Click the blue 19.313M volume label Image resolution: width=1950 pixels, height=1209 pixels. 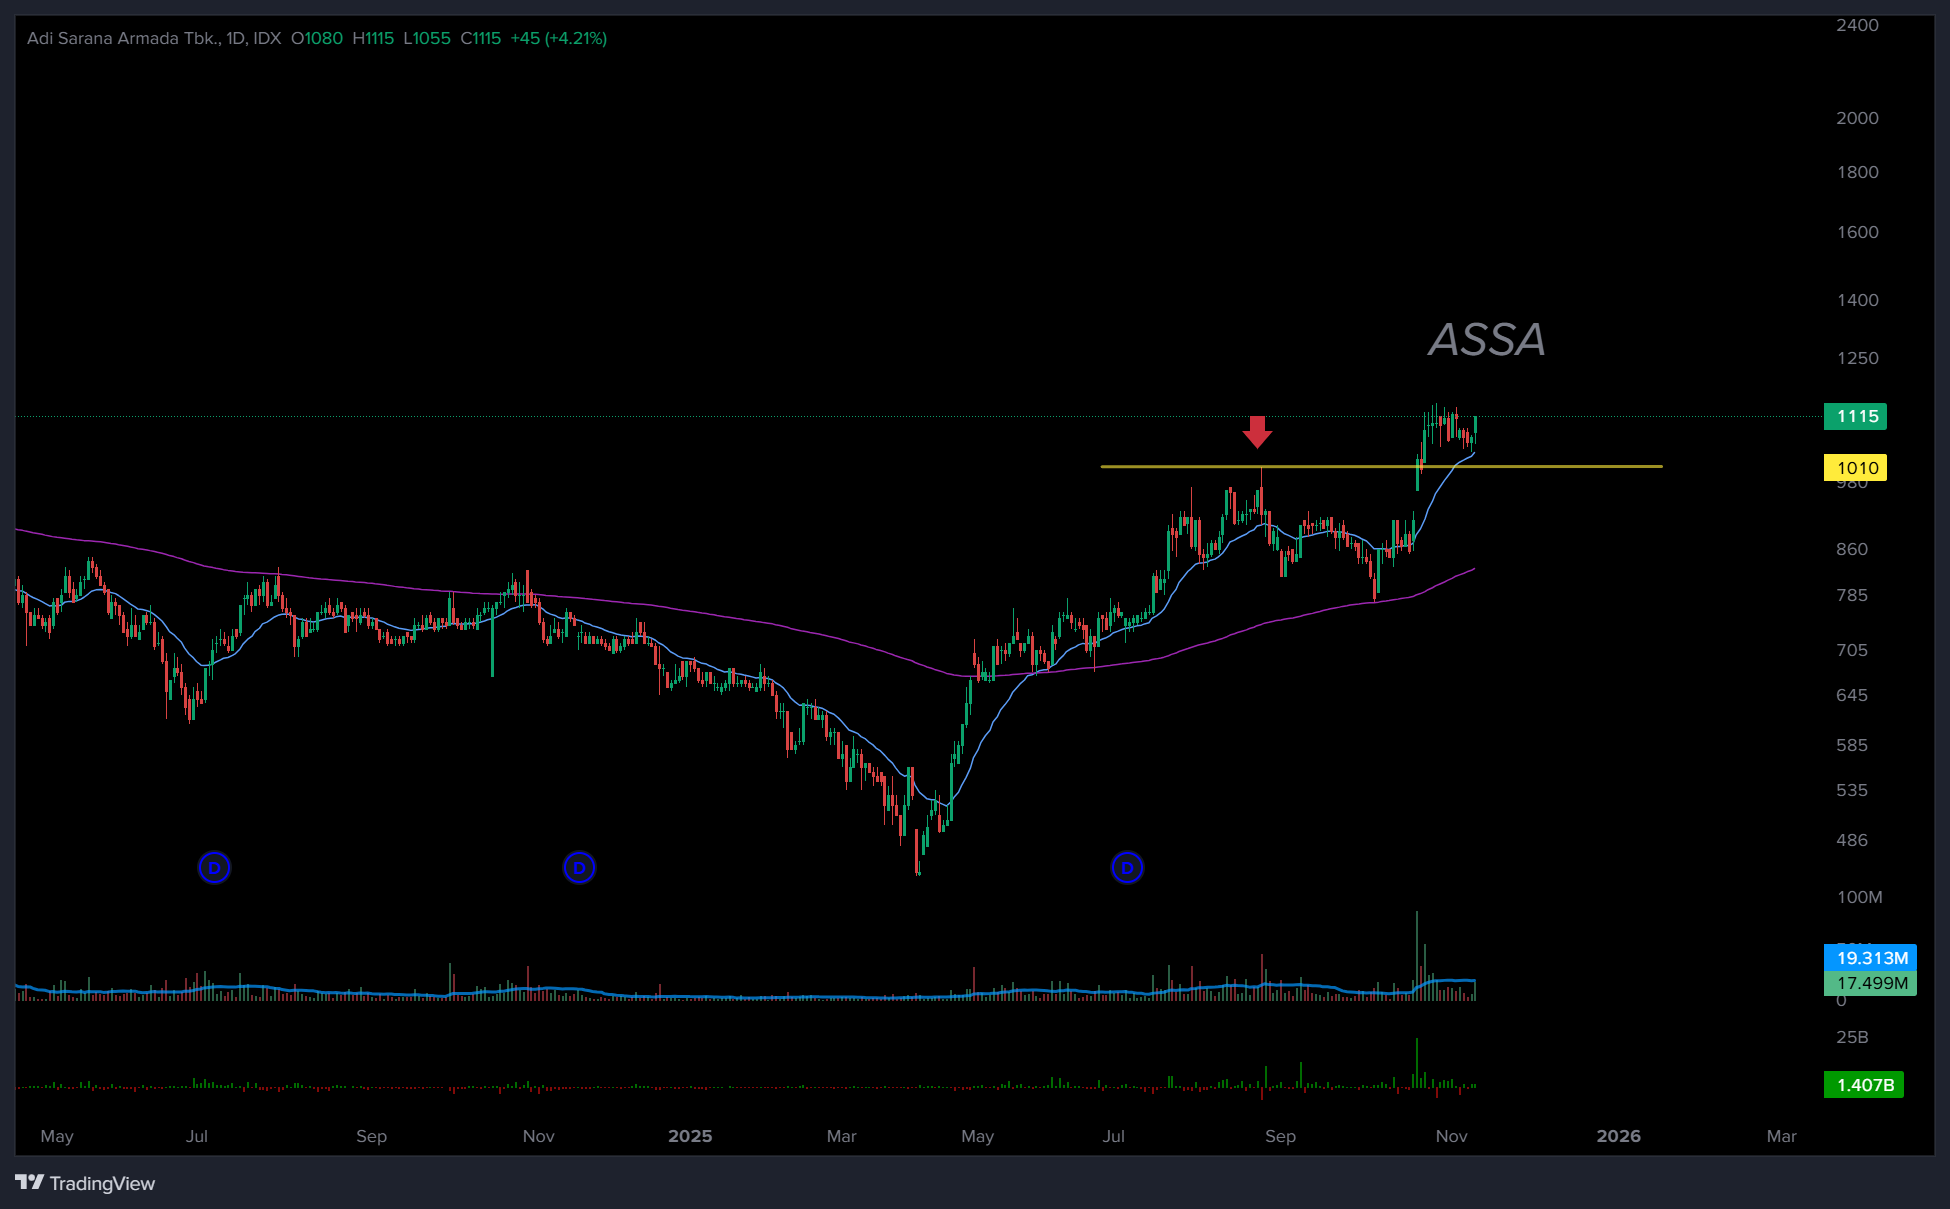pos(1870,957)
